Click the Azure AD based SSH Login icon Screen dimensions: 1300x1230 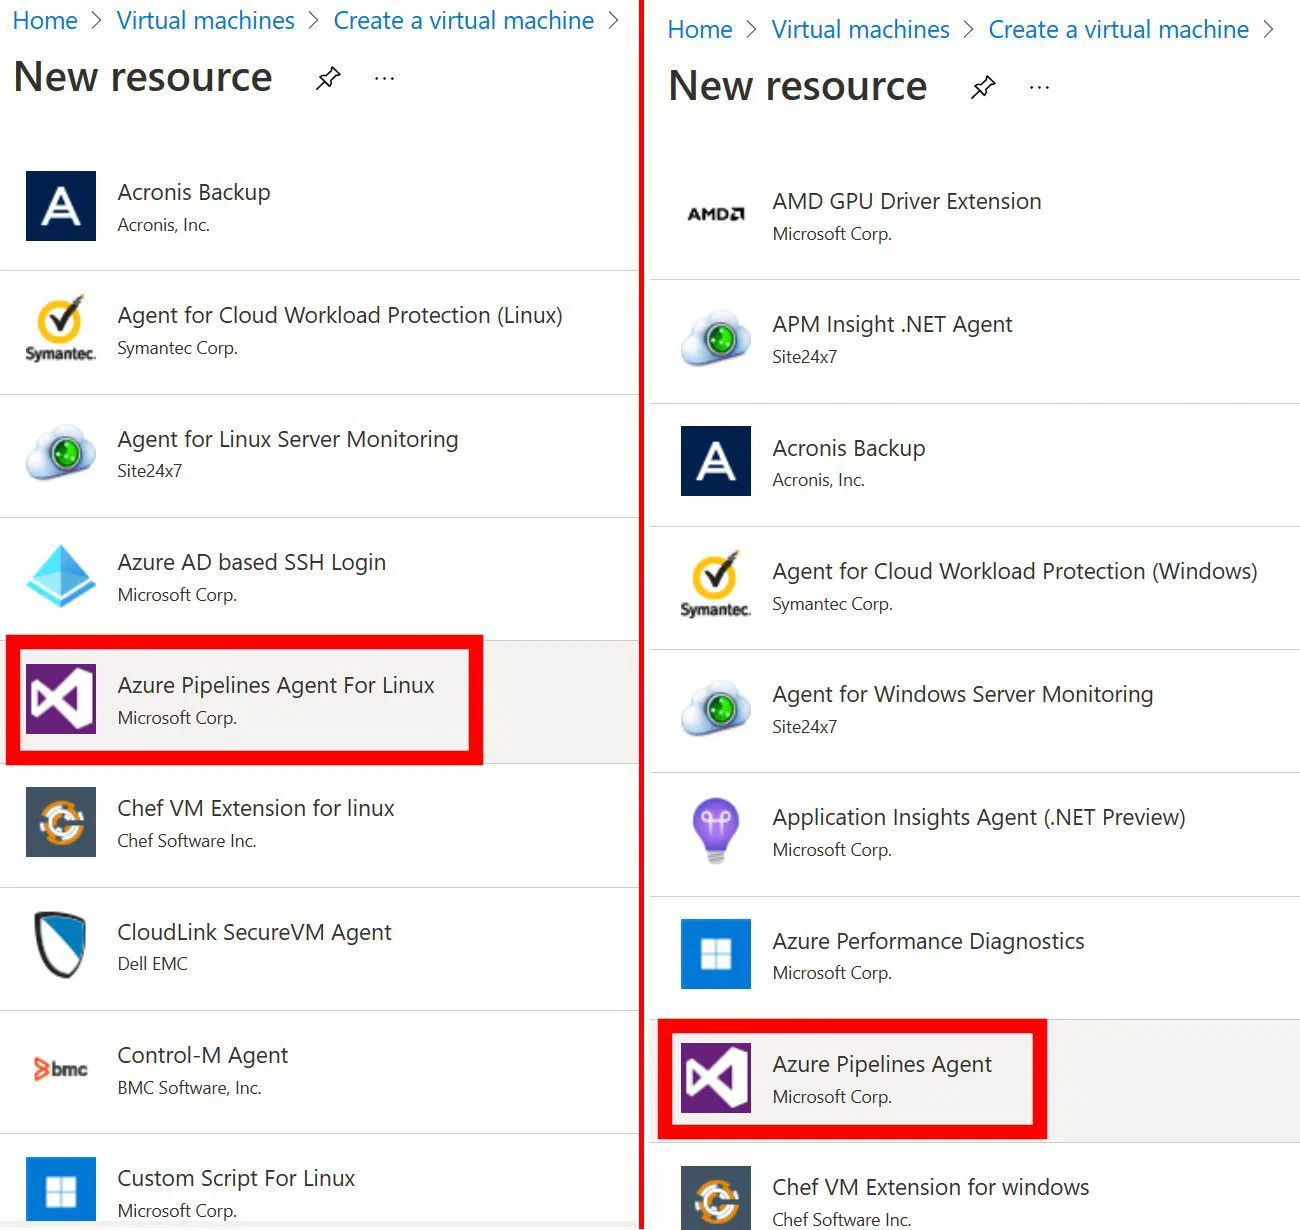click(x=61, y=576)
